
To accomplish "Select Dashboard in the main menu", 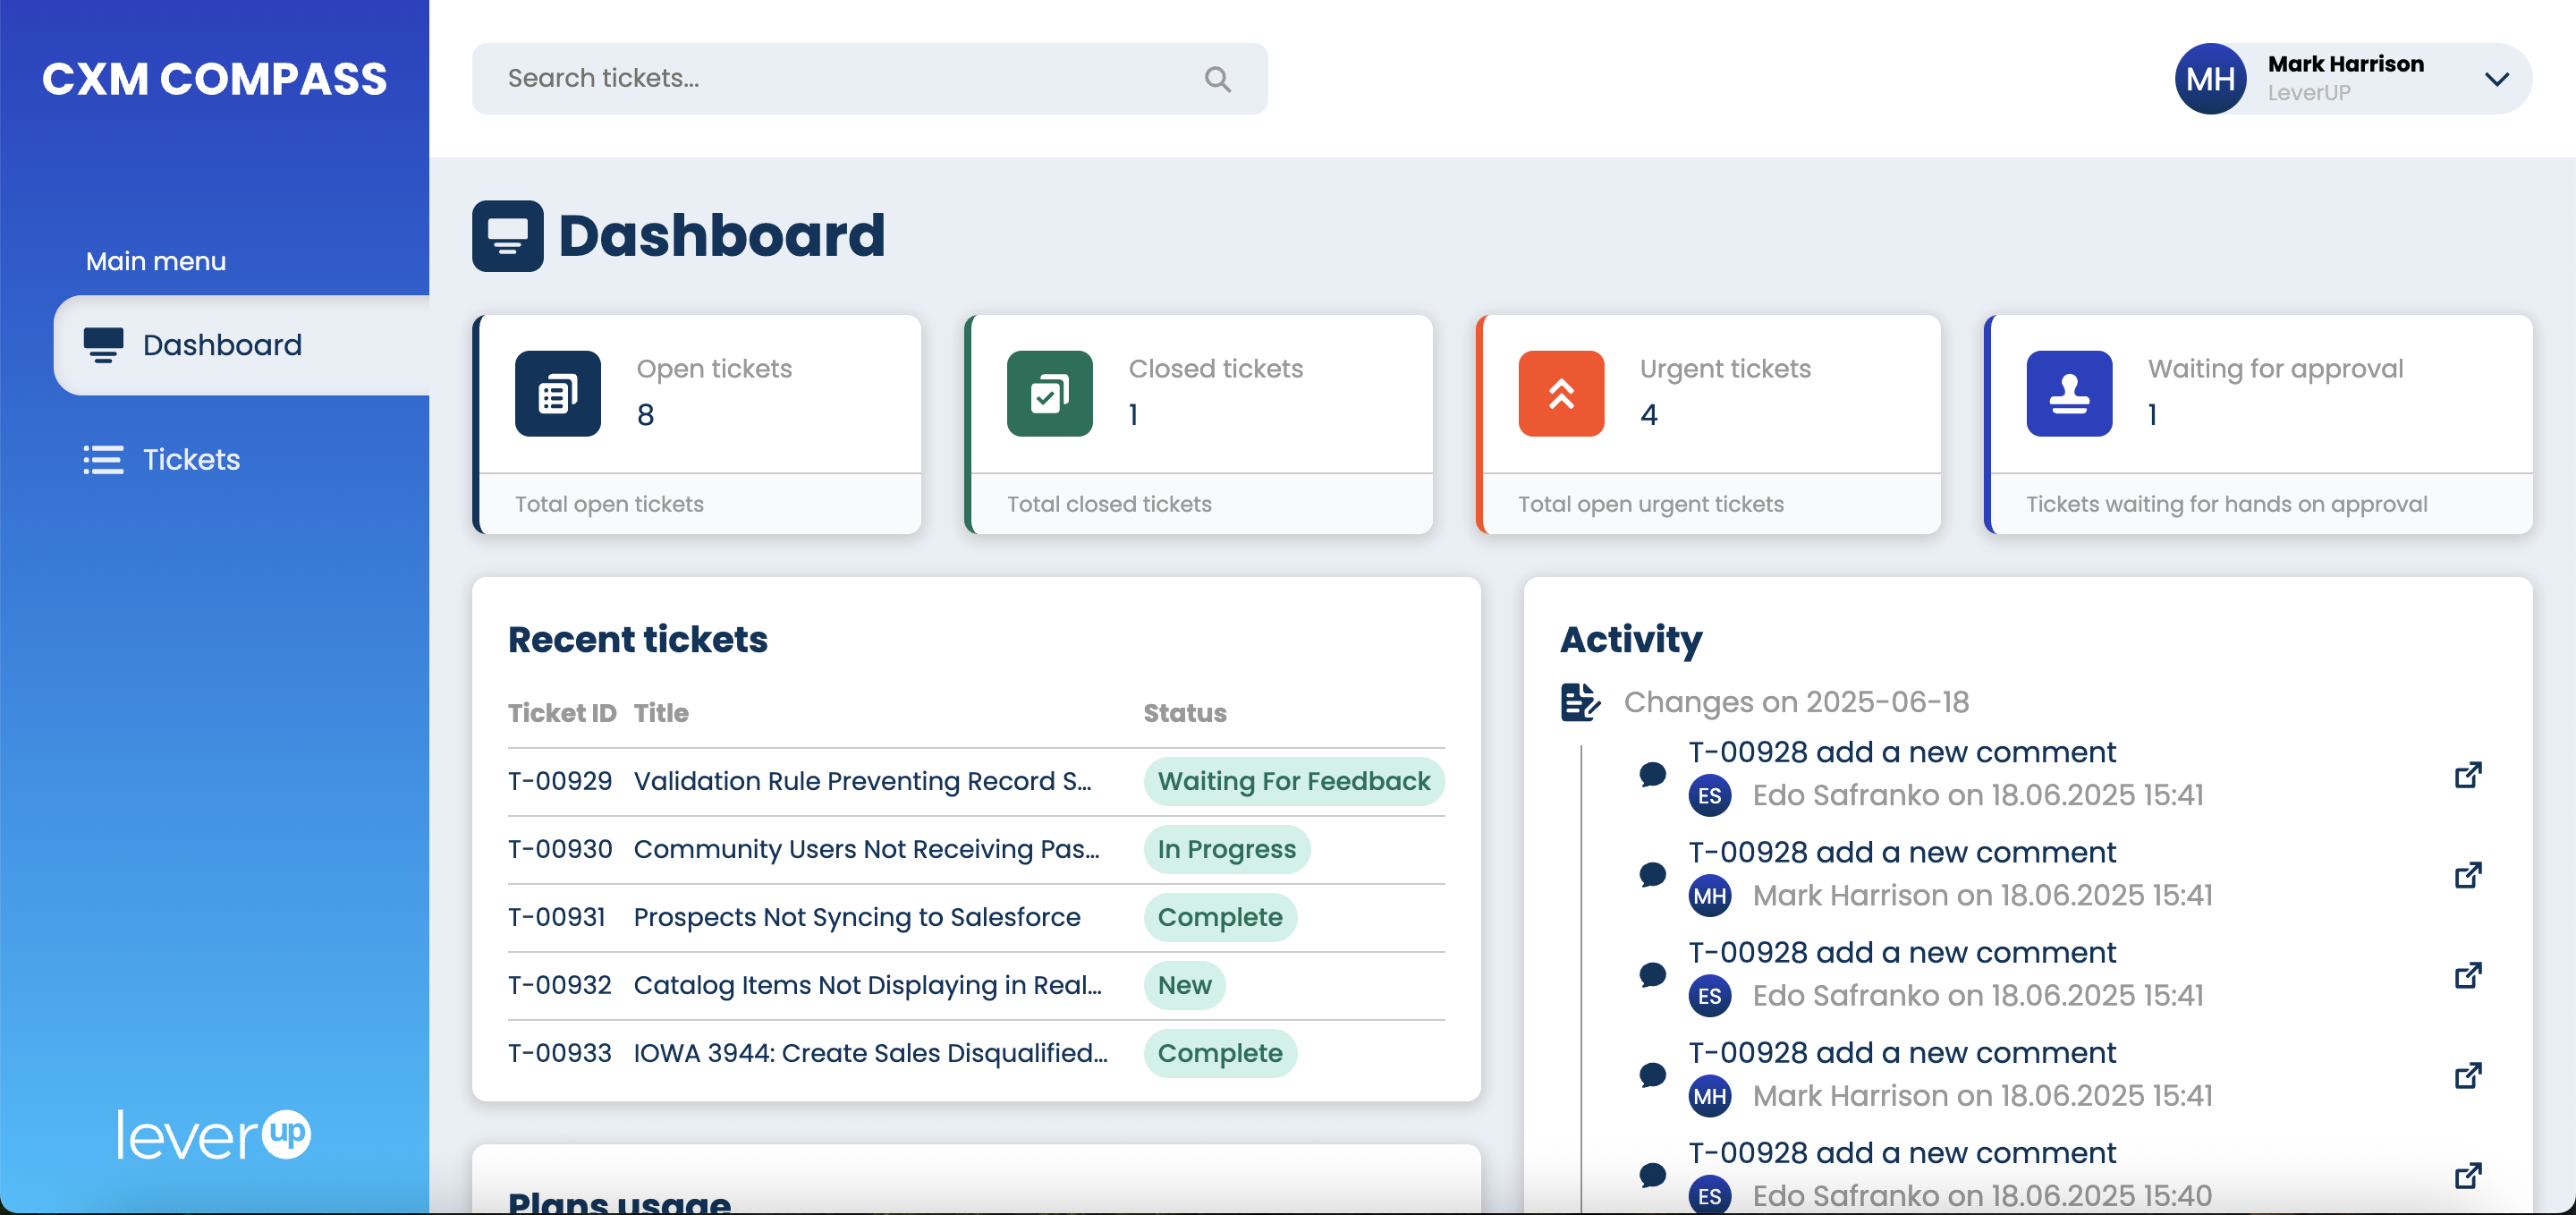I will (x=222, y=345).
